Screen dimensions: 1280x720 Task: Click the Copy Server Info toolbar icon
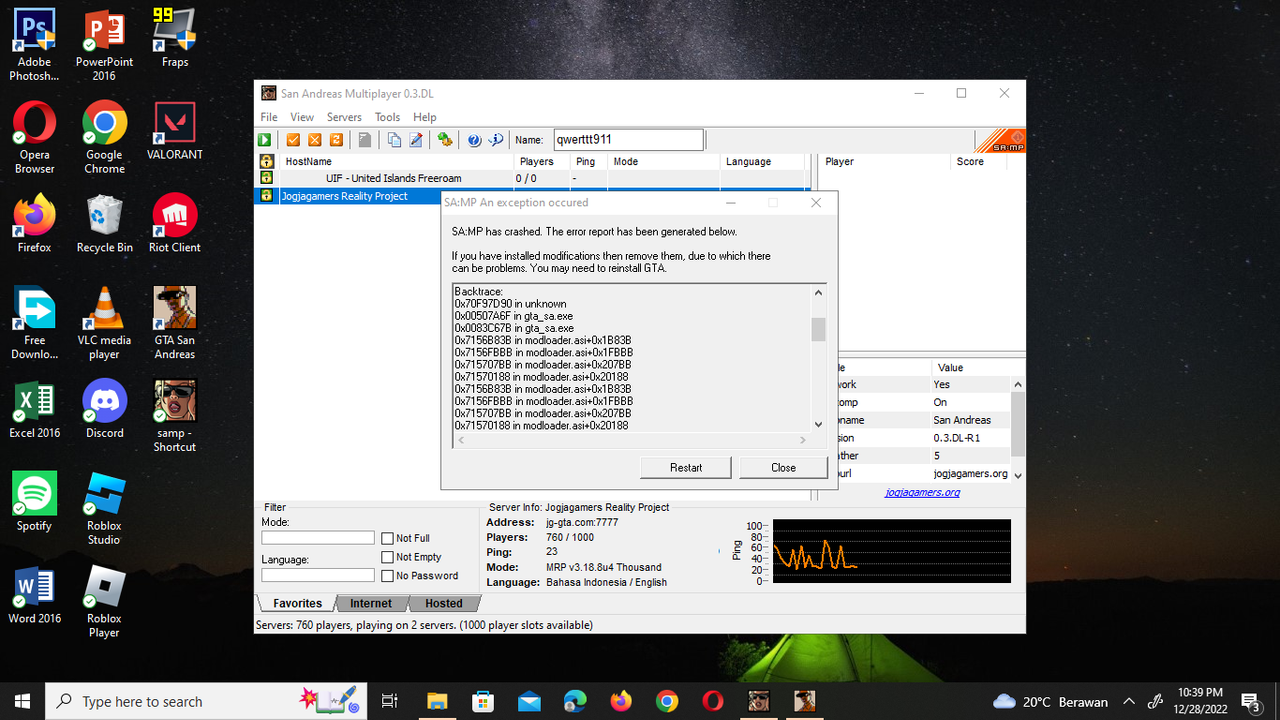[394, 141]
